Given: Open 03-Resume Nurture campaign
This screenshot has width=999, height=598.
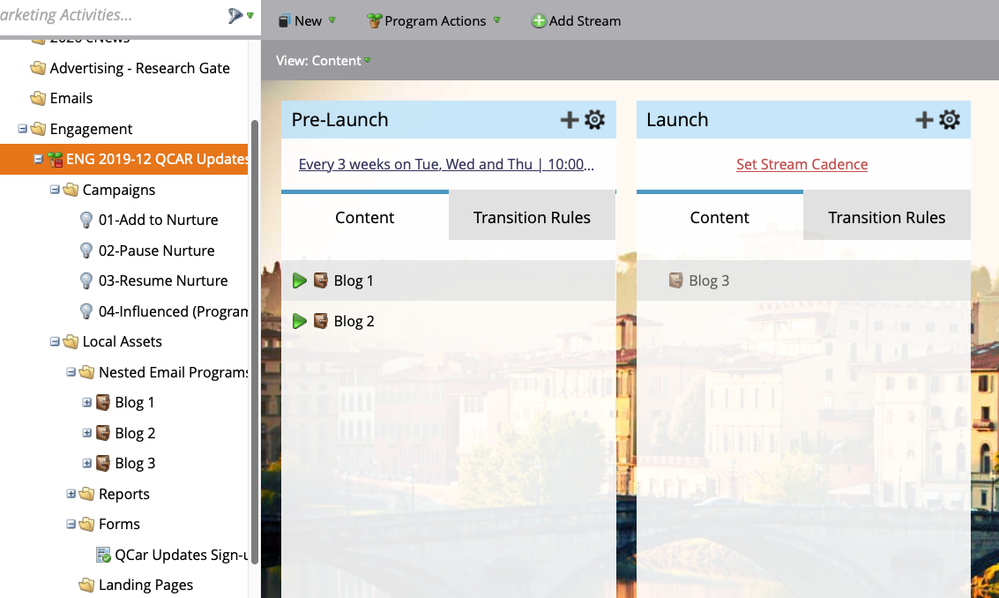Looking at the screenshot, I should (163, 281).
